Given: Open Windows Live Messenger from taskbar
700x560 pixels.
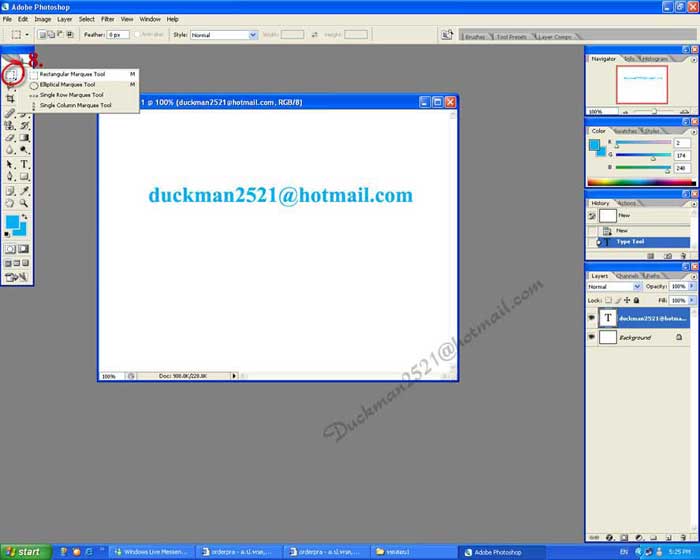Looking at the screenshot, I should coord(152,552).
